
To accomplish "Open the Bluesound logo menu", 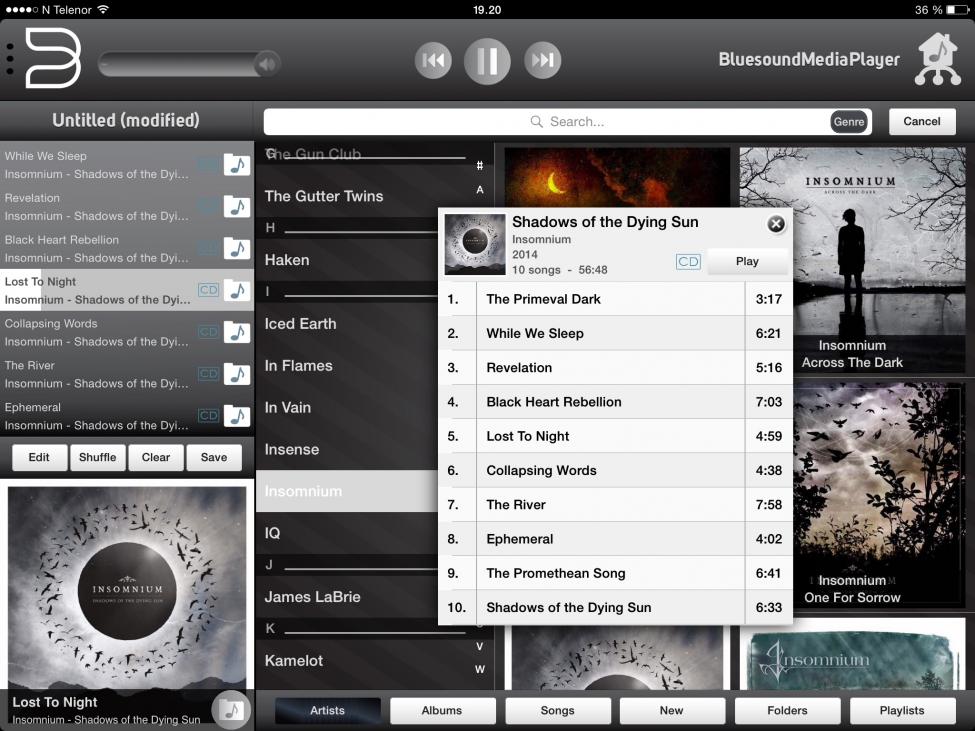I will 53,58.
